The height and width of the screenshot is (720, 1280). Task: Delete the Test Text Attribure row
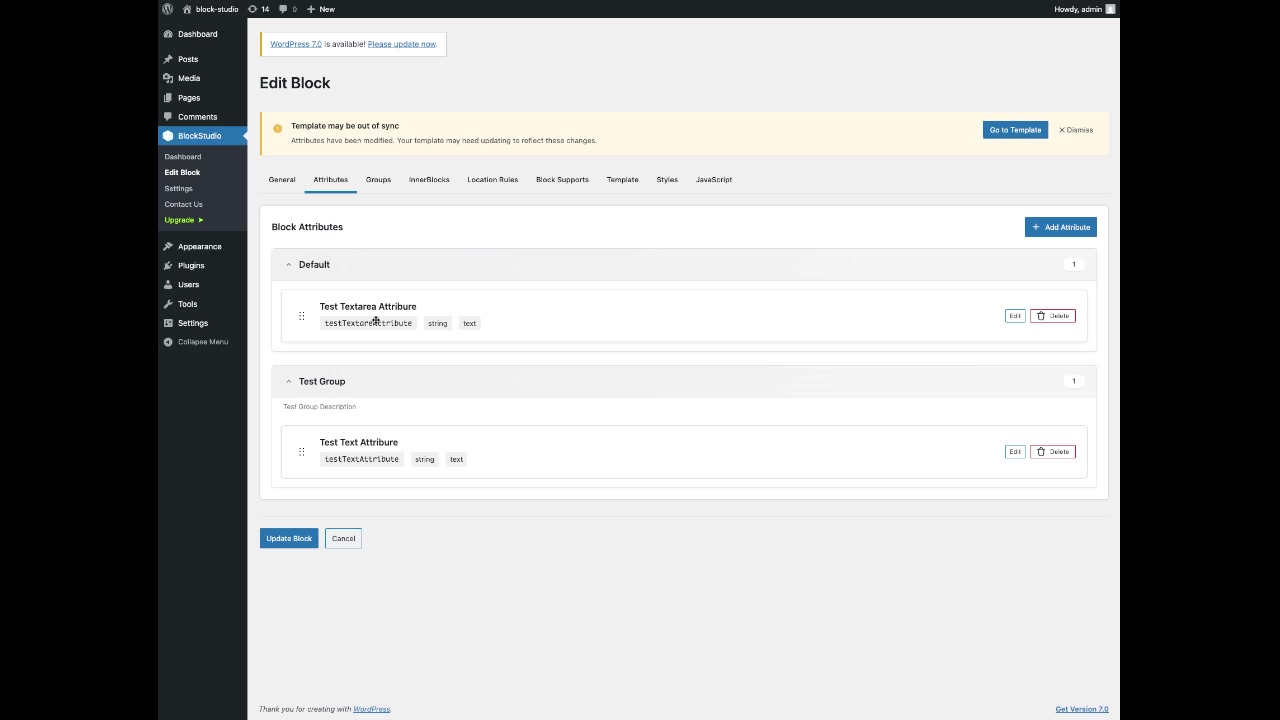(x=1052, y=452)
